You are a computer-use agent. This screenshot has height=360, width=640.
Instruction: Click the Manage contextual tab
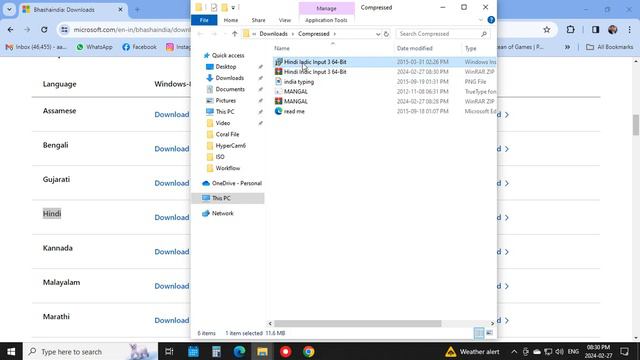coord(327,8)
